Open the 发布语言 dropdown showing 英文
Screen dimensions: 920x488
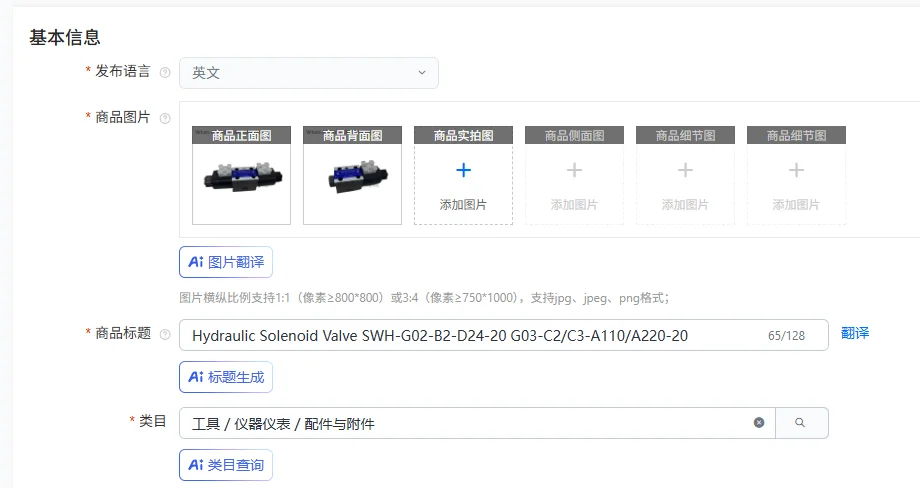(x=309, y=73)
